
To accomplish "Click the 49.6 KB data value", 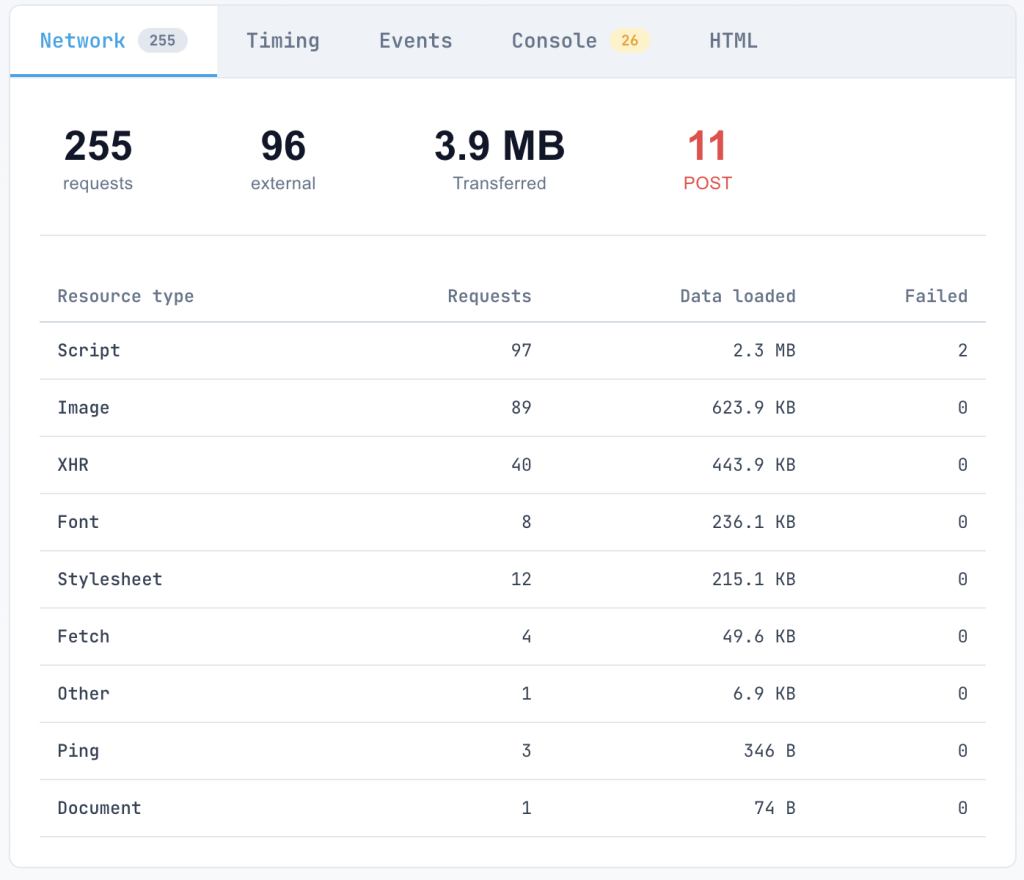I will [x=759, y=636].
